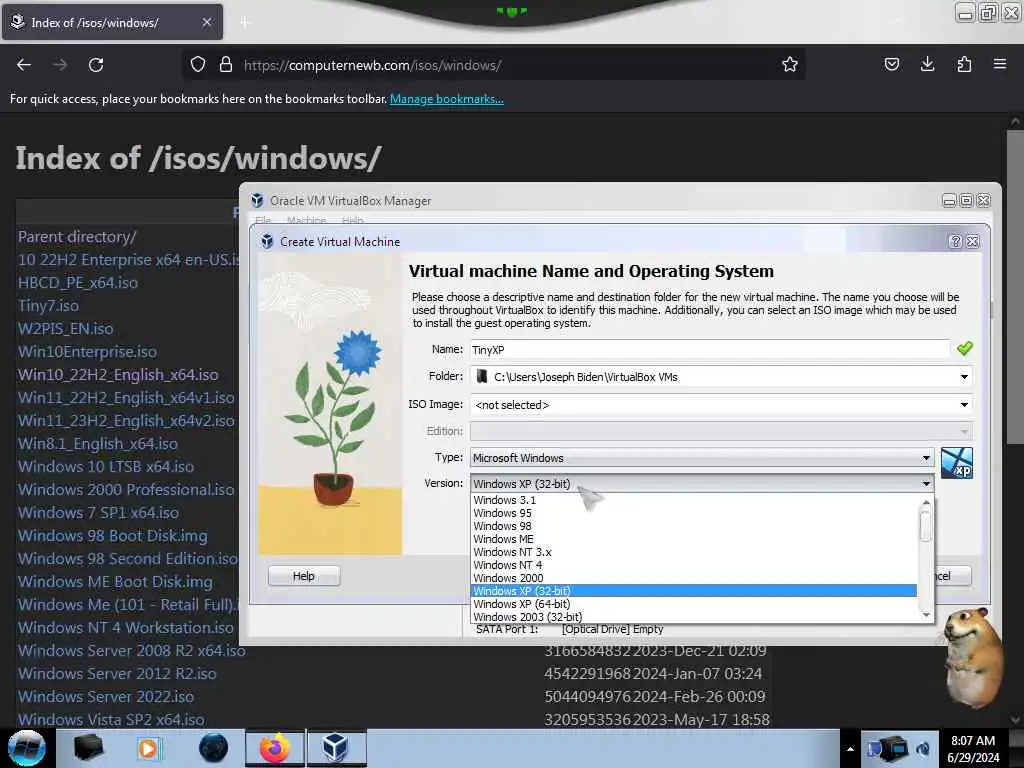Open the Firefox downloads panel

(927, 65)
